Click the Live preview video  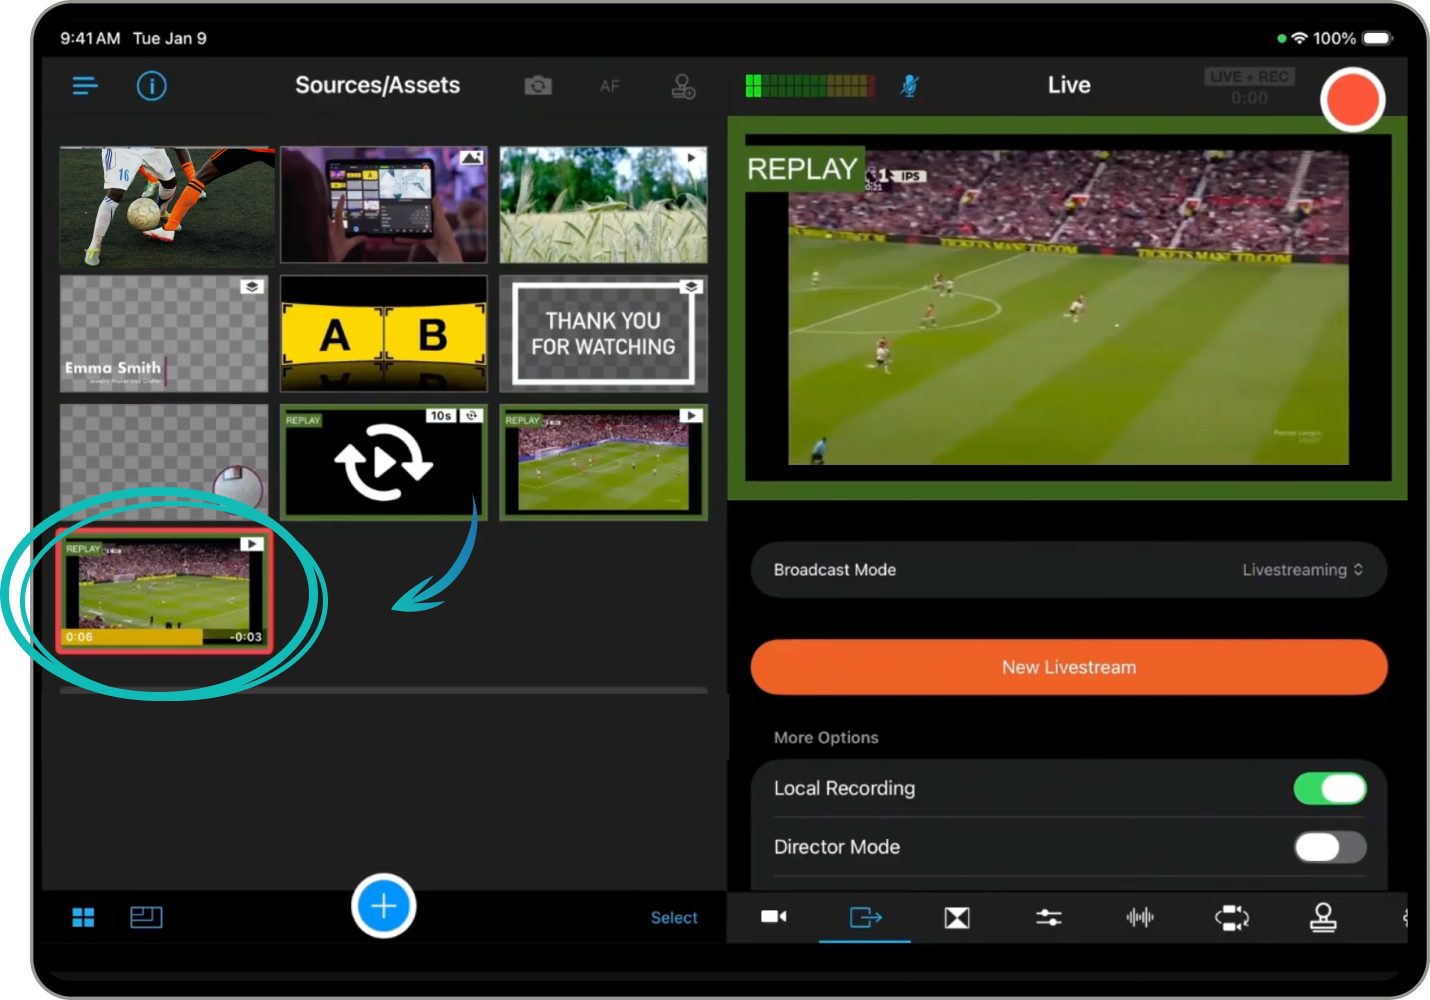(1068, 308)
